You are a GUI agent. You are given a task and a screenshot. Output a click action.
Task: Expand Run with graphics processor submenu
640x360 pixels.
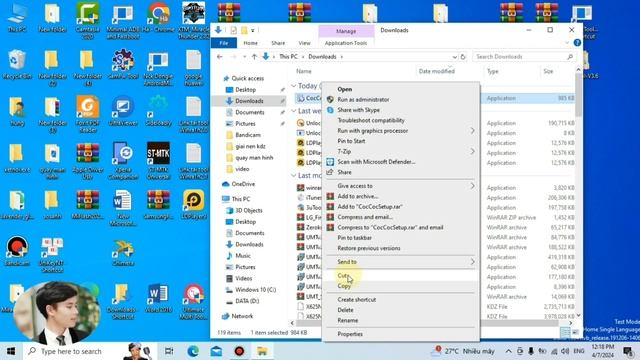(x=472, y=131)
